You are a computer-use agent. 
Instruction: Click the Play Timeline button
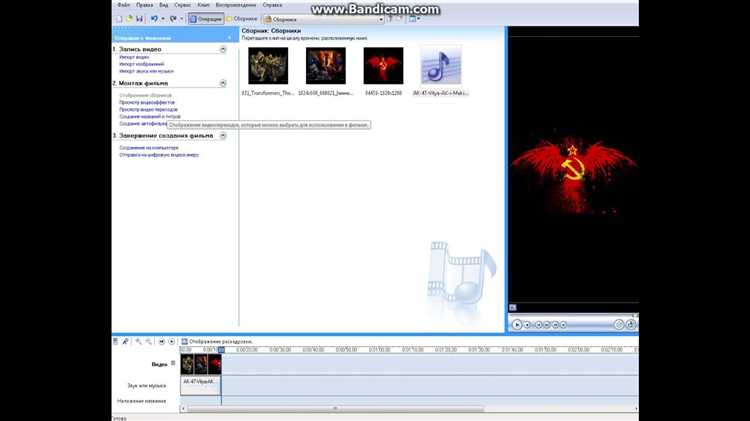coord(172,342)
